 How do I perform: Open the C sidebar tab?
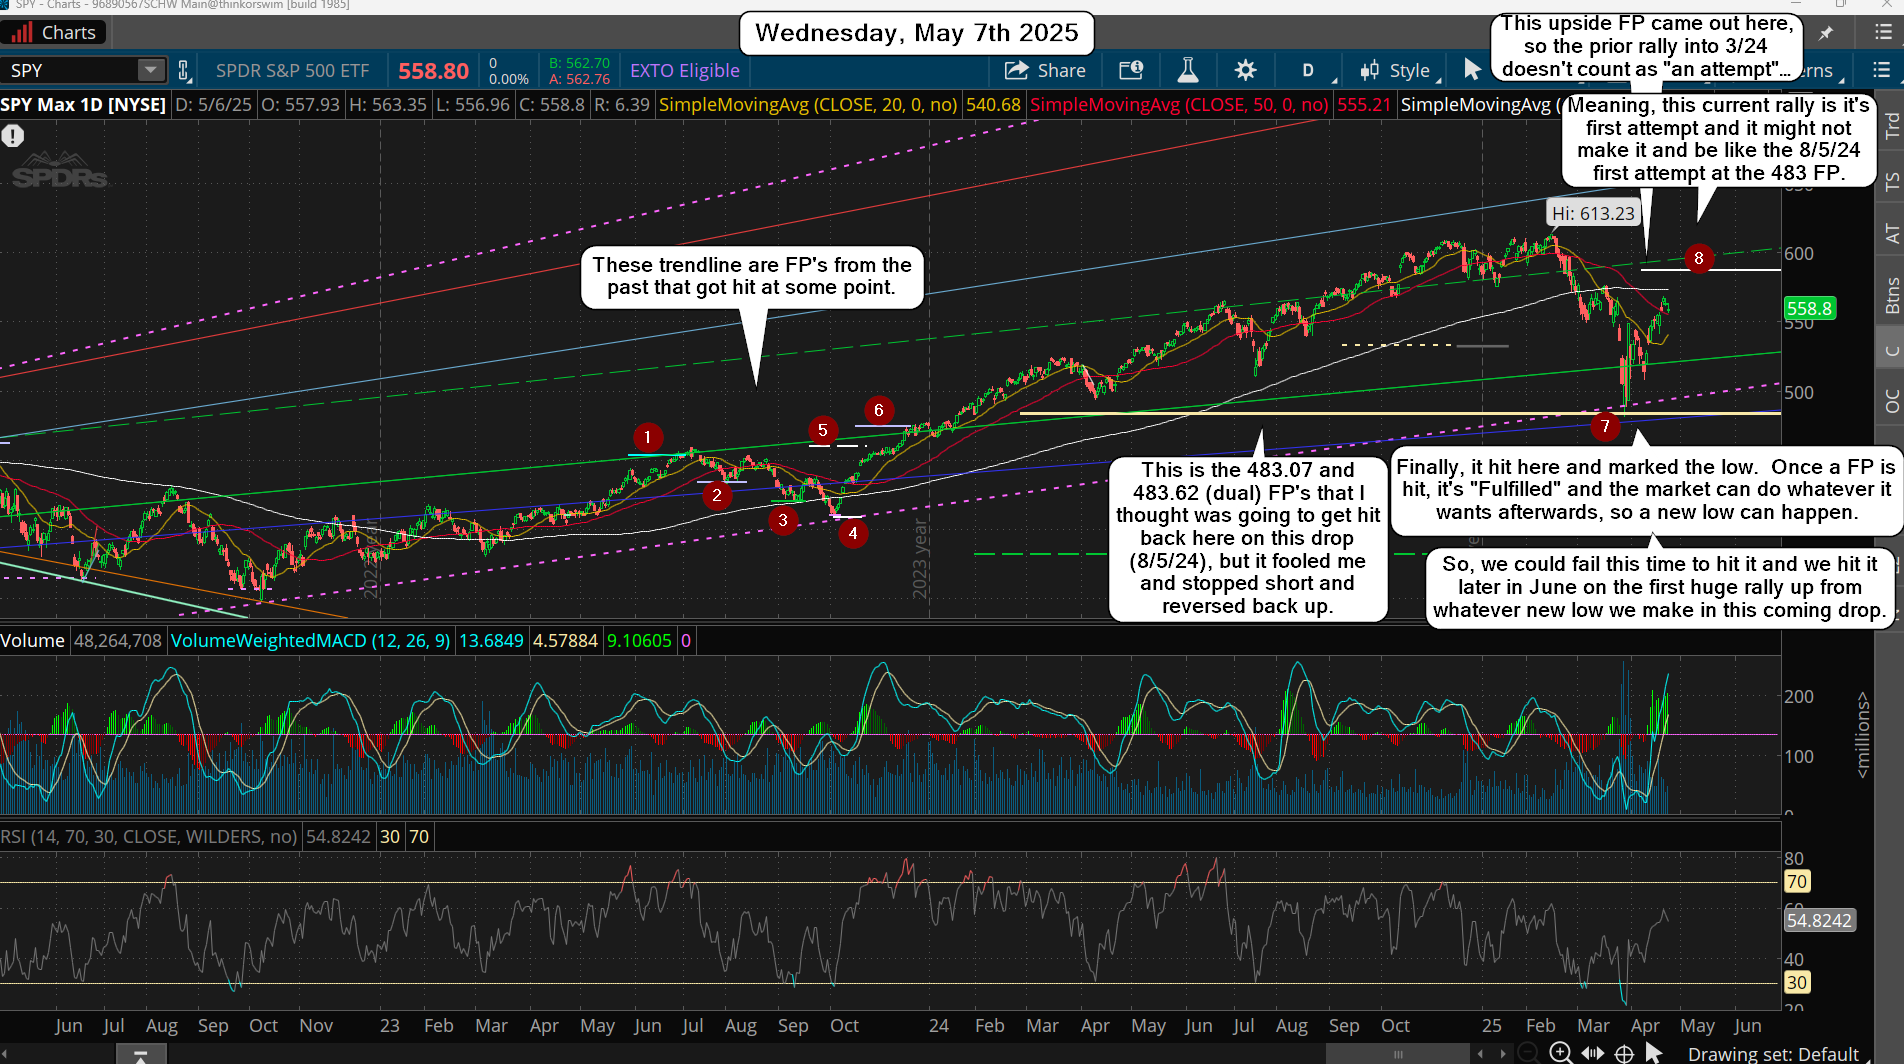pos(1891,350)
